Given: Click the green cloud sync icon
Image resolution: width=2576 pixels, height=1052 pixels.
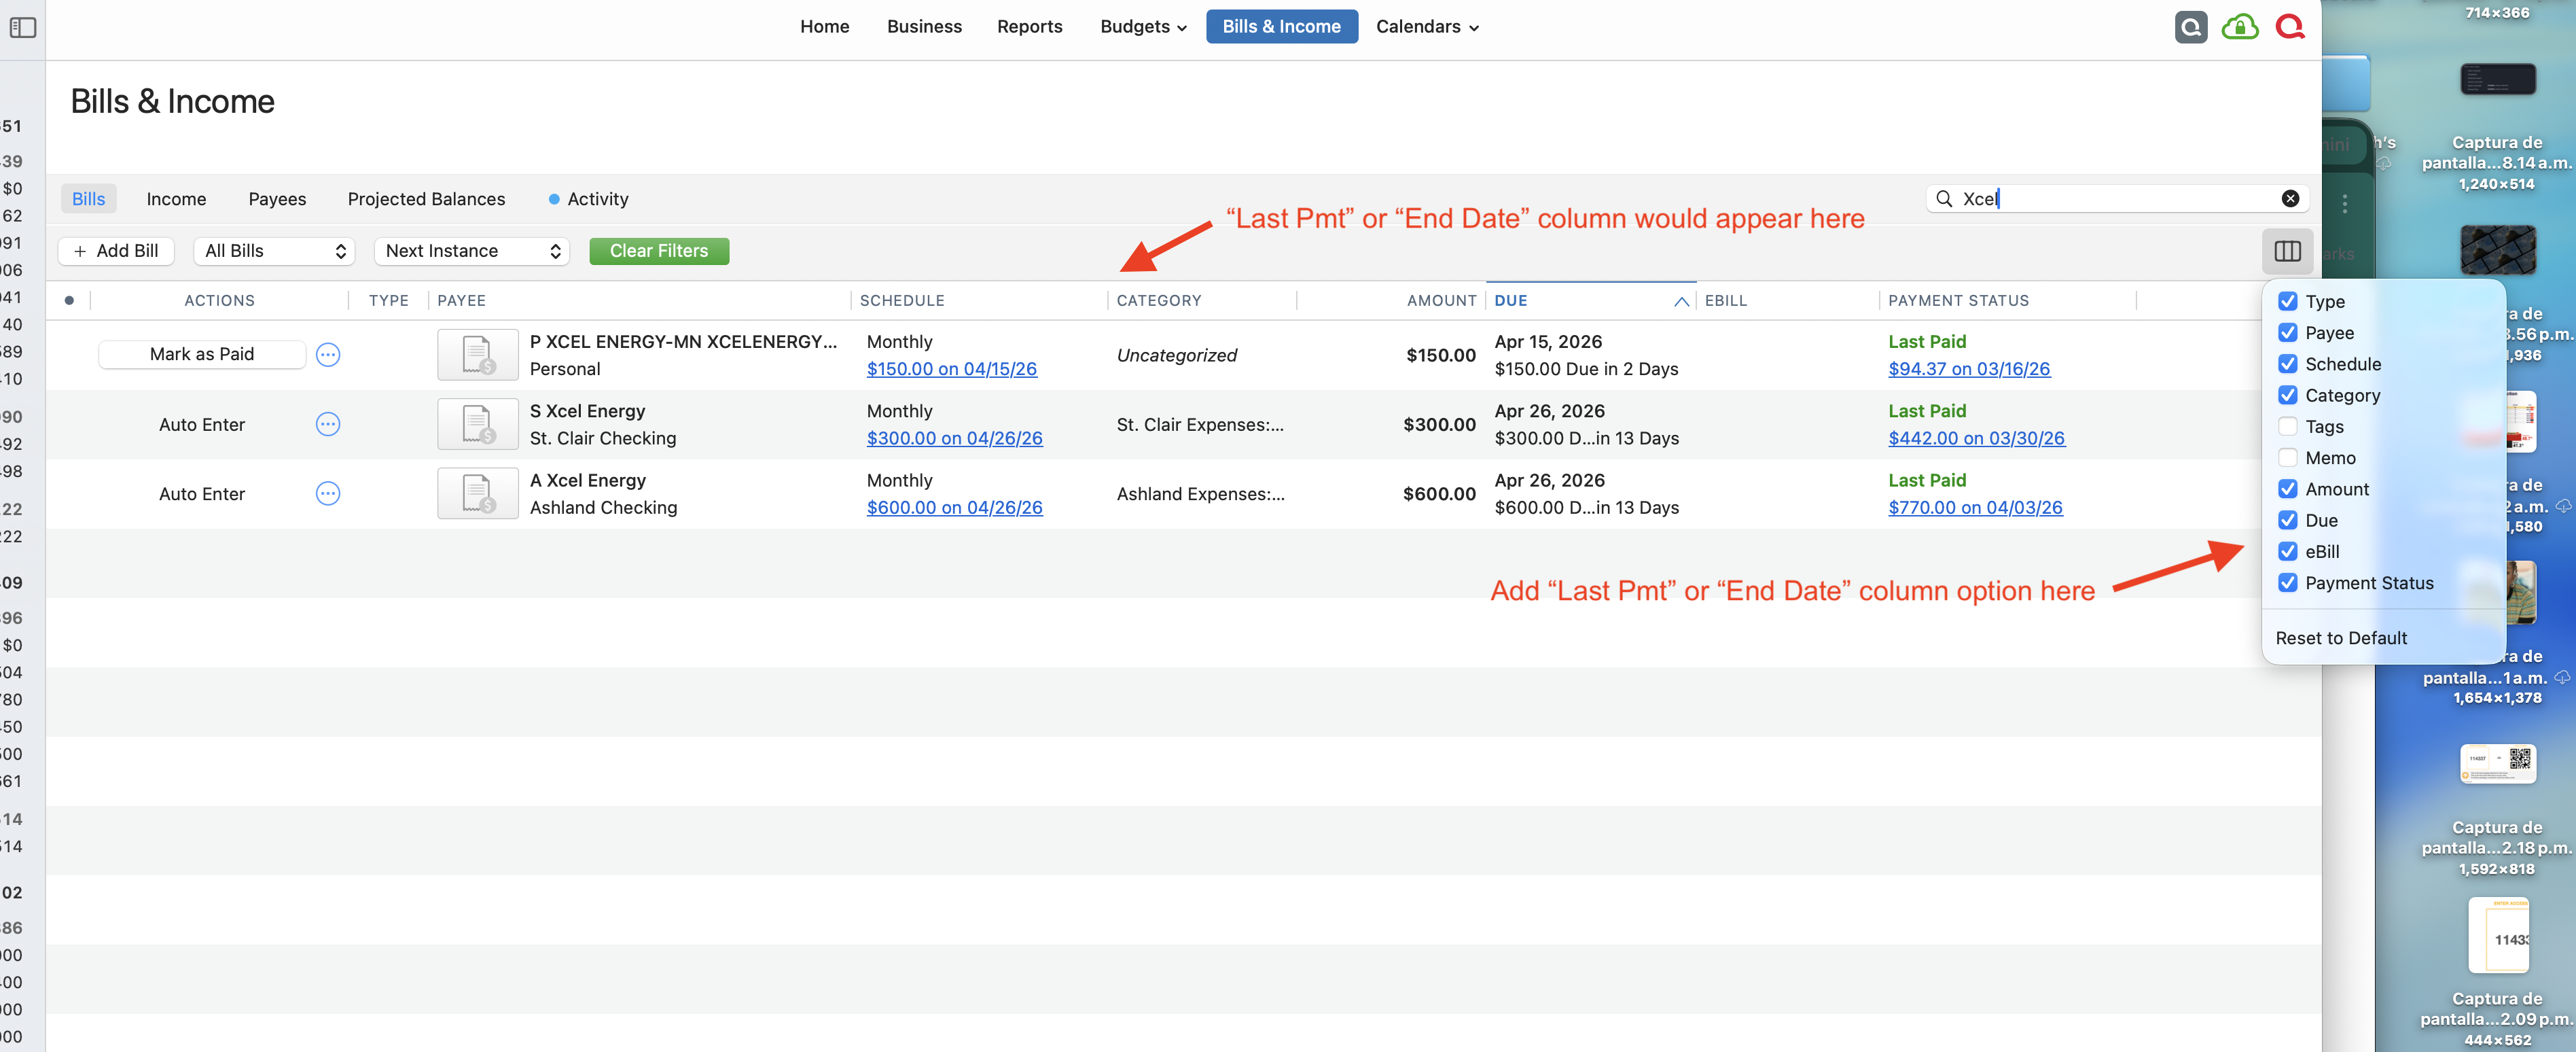Looking at the screenshot, I should click(2240, 27).
